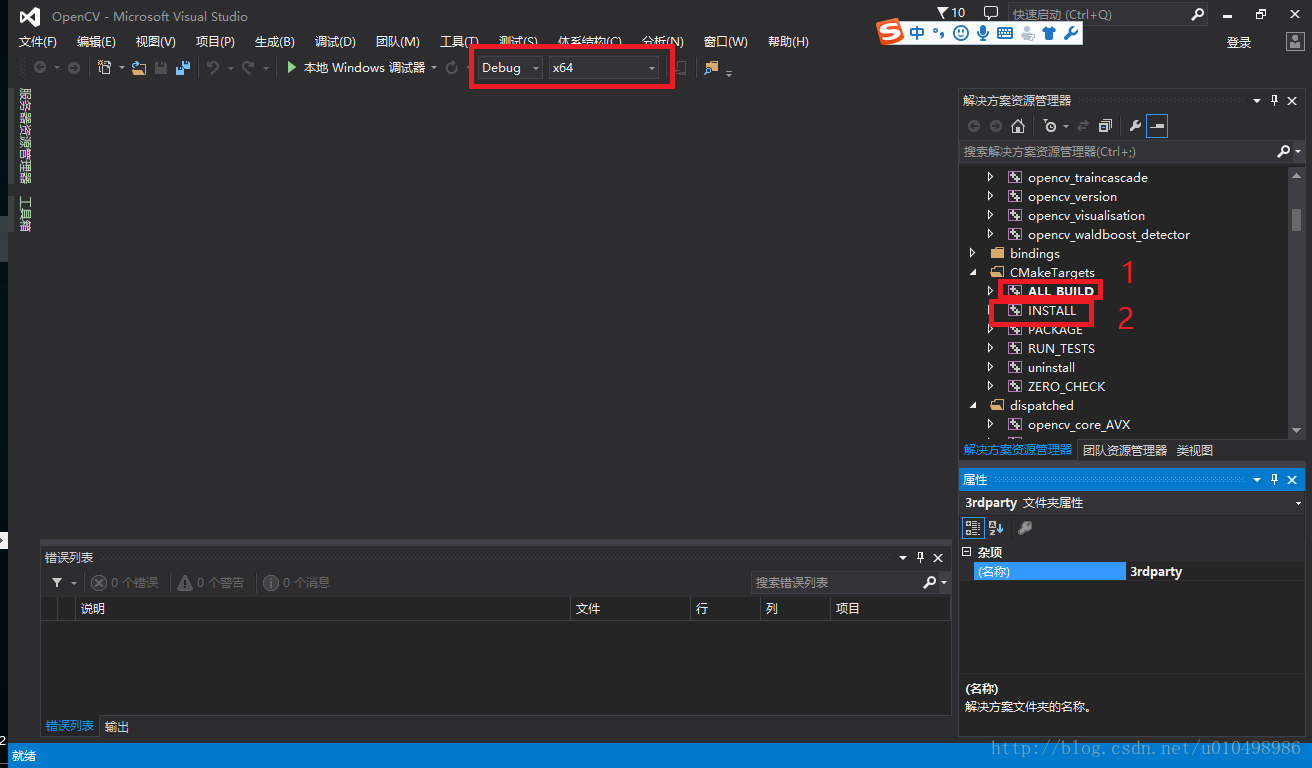The image size is (1312, 768).
Task: Open the debugger target dropdown arrow
Action: tap(434, 68)
